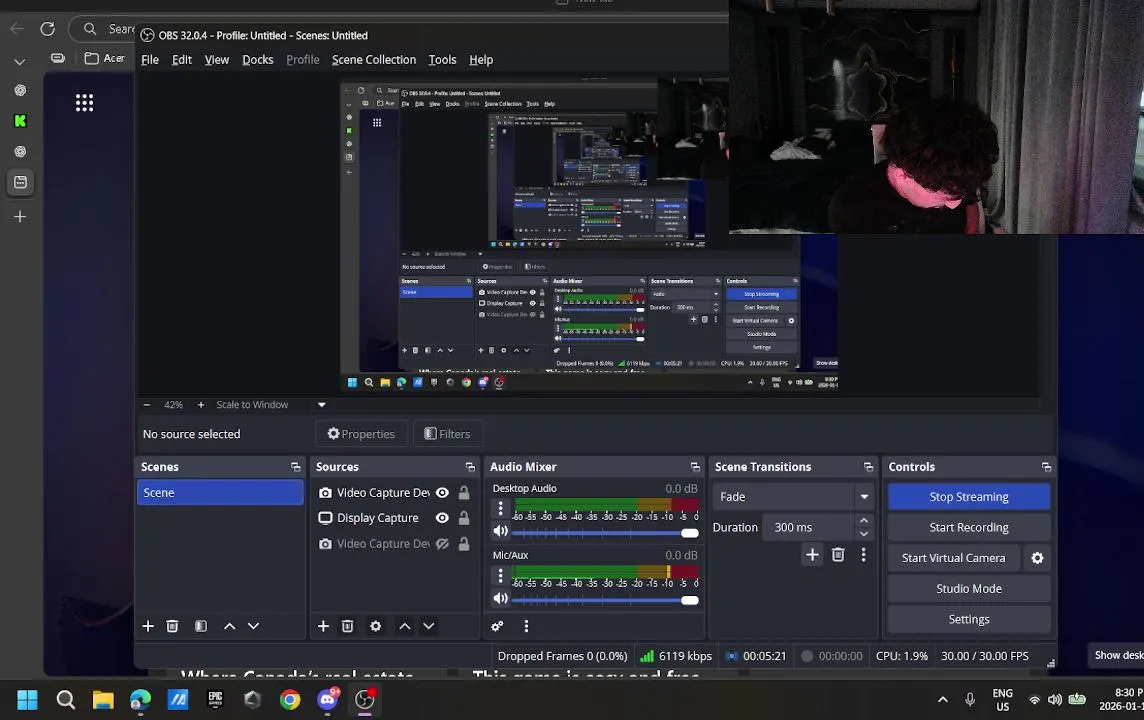Image resolution: width=1144 pixels, height=720 pixels.
Task: Open the Scene Collection menu
Action: click(374, 60)
